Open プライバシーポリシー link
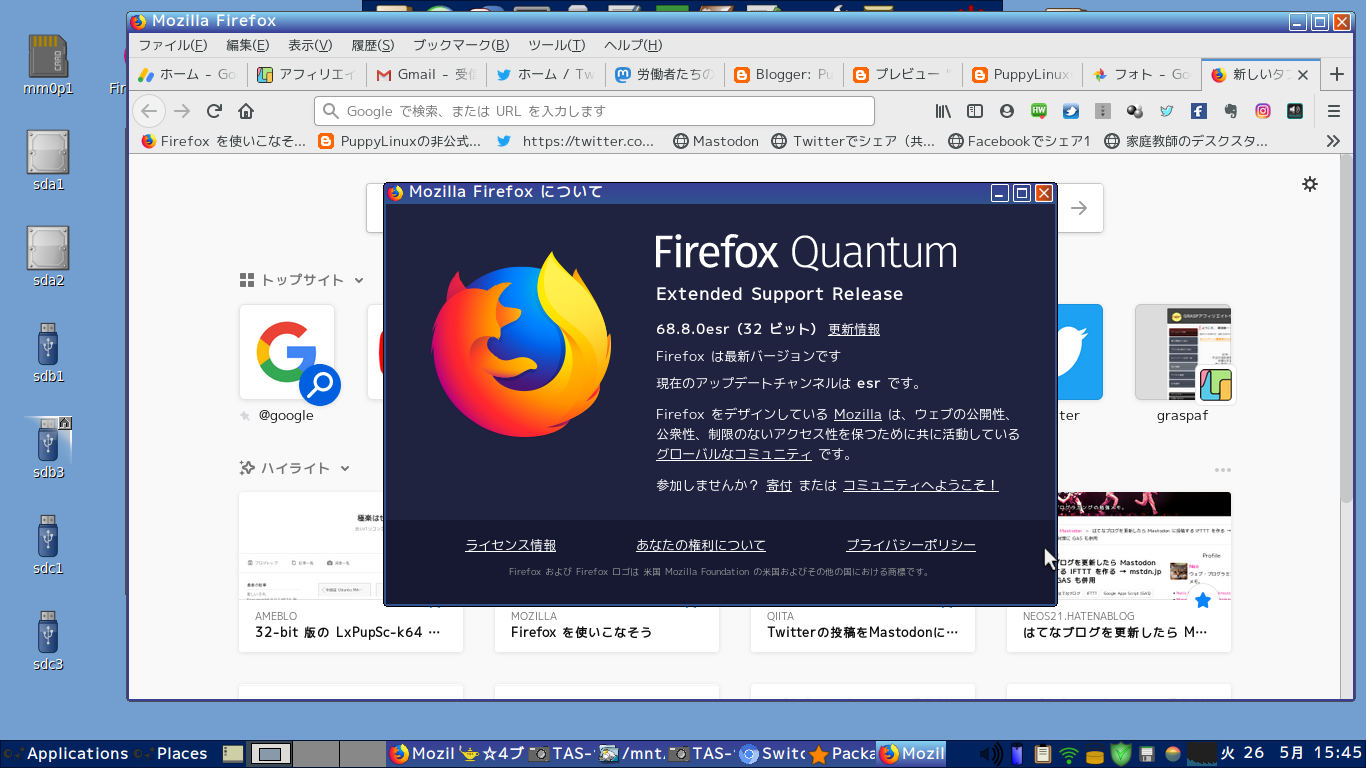The width and height of the screenshot is (1366, 768). click(x=911, y=545)
